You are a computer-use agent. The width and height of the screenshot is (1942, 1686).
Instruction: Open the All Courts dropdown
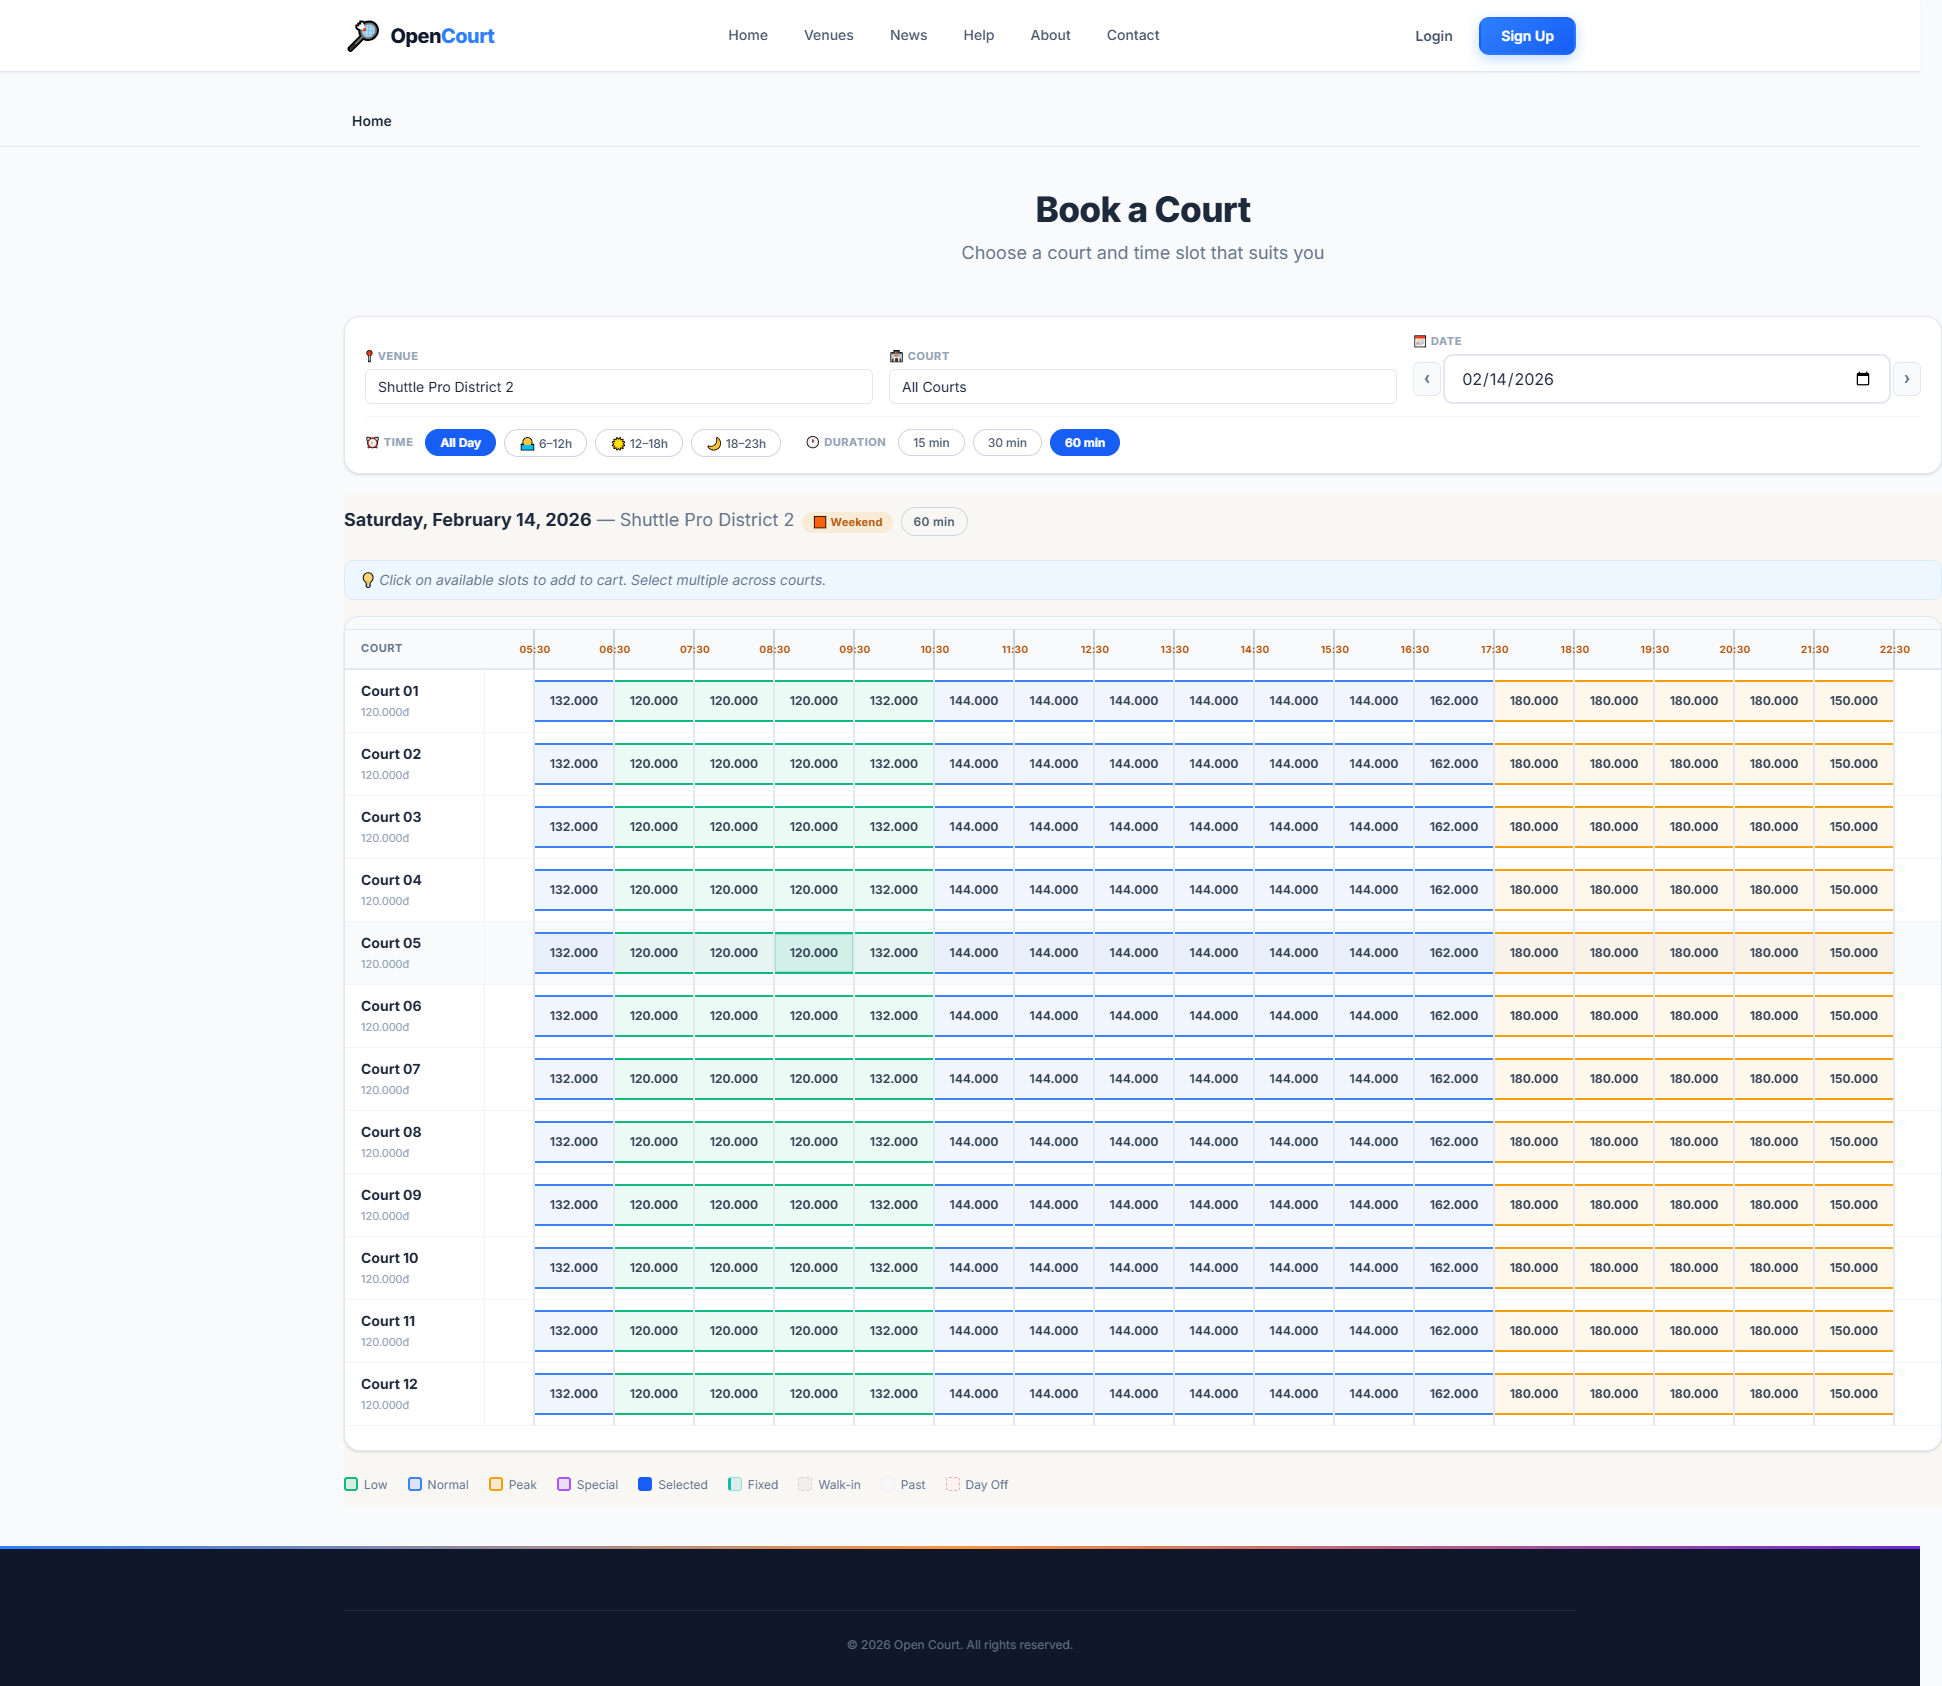point(1142,387)
